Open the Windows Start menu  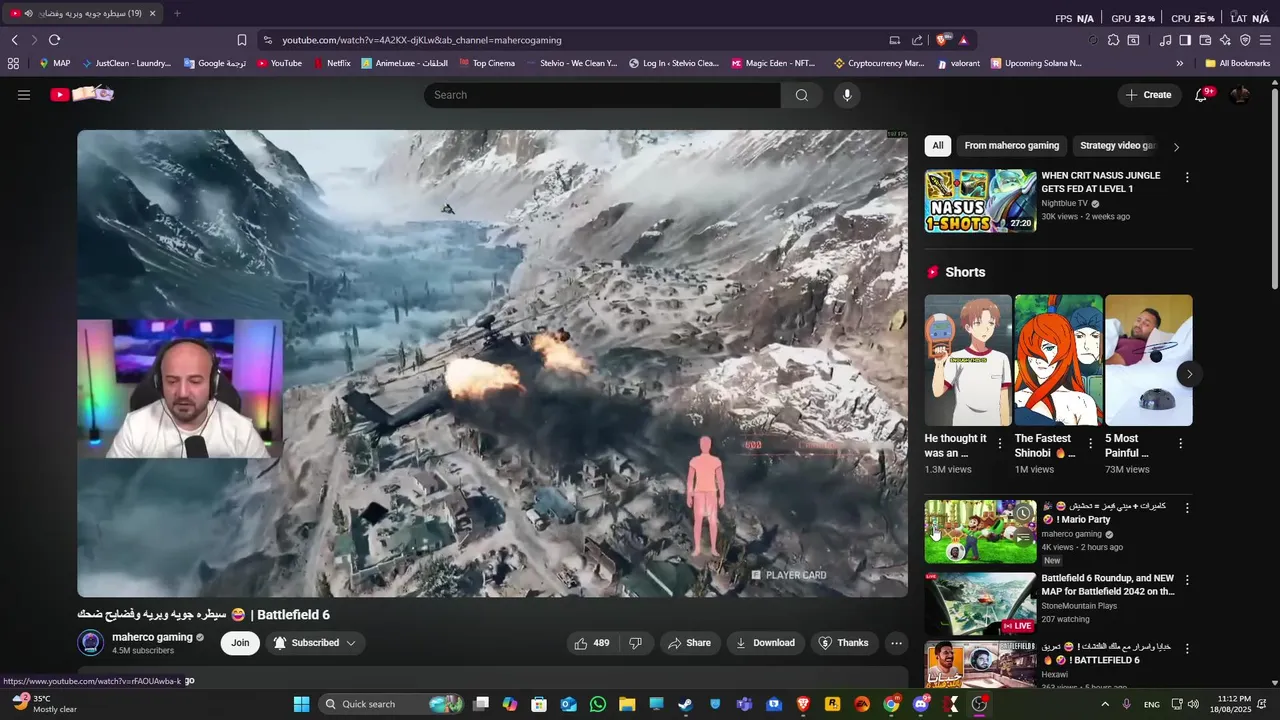coord(301,704)
